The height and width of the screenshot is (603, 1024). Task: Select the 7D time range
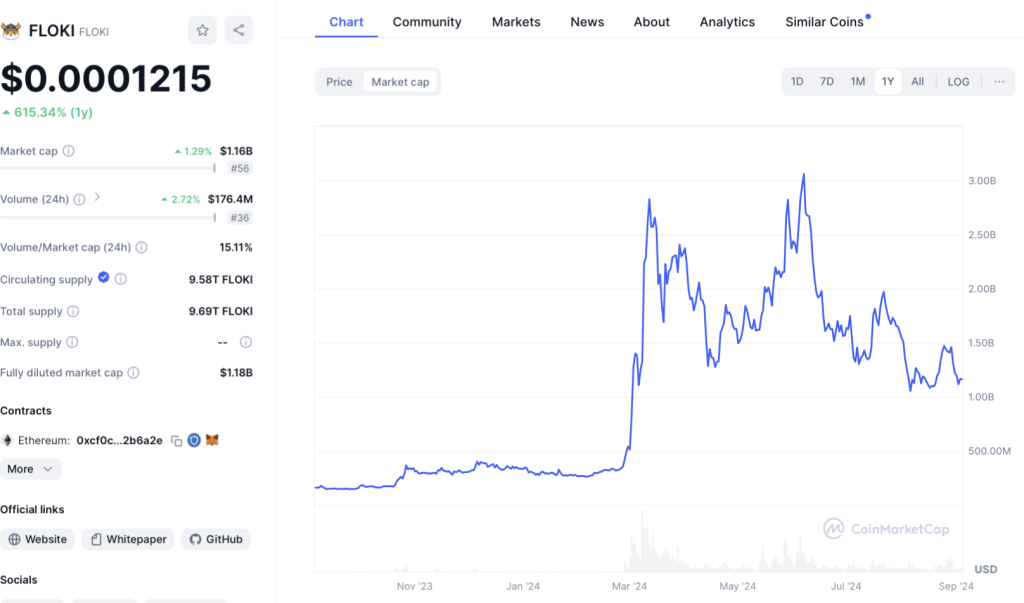(827, 82)
